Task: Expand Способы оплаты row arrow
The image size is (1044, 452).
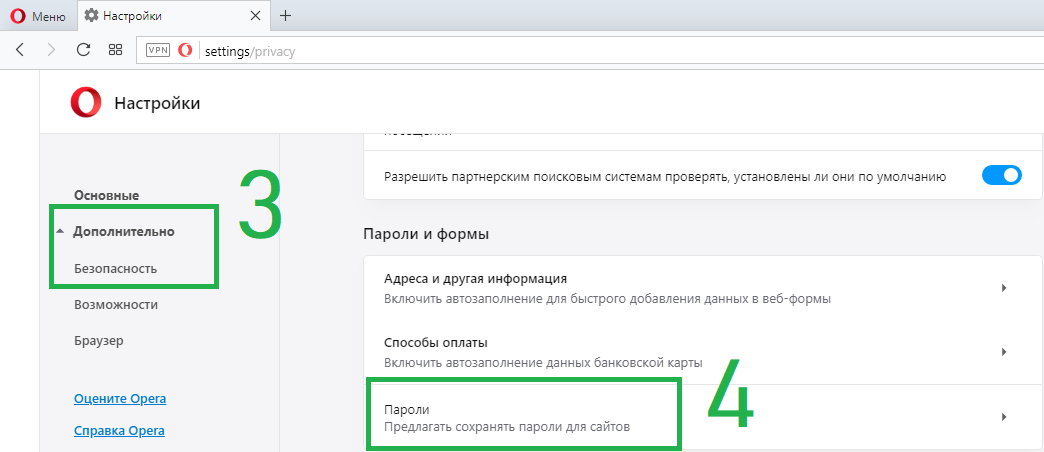Action: pyautogui.click(x=1002, y=352)
